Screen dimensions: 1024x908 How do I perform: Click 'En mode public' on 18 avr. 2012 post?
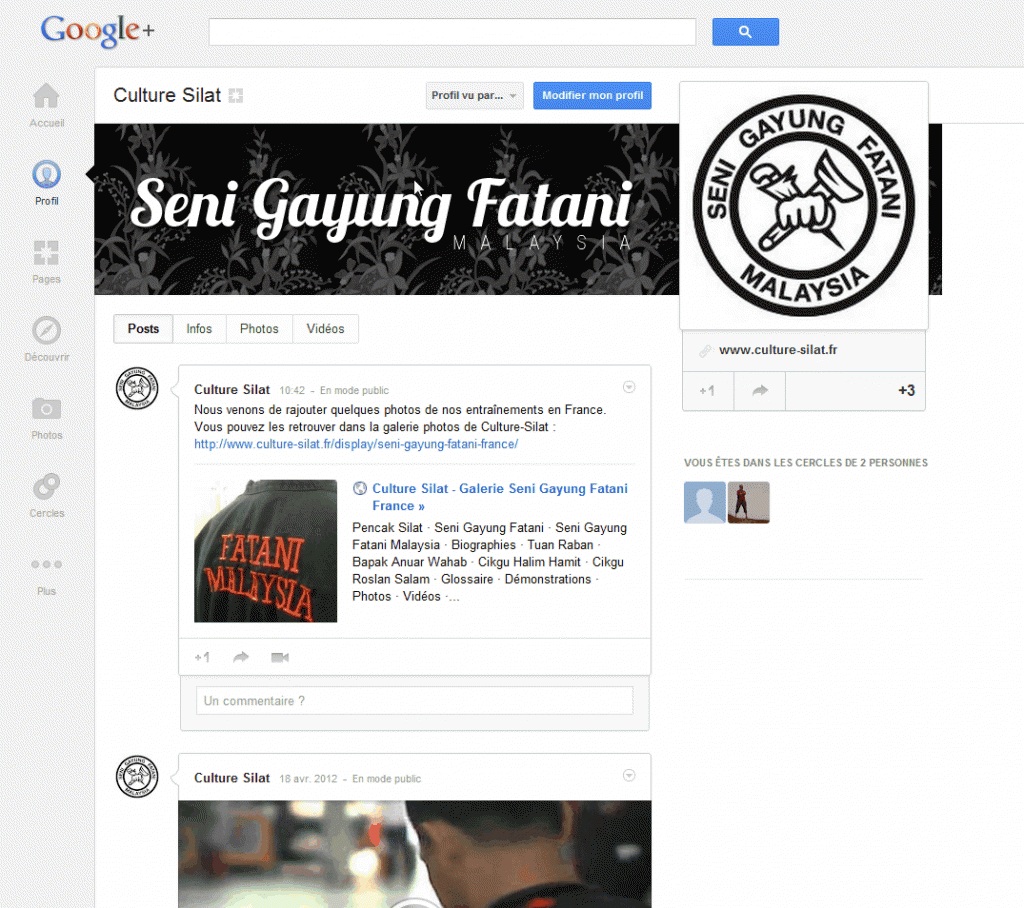point(387,779)
